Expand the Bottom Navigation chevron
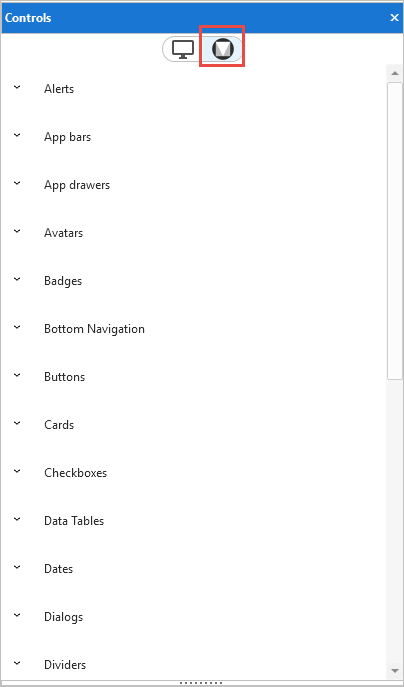404x687 pixels. click(x=17, y=327)
